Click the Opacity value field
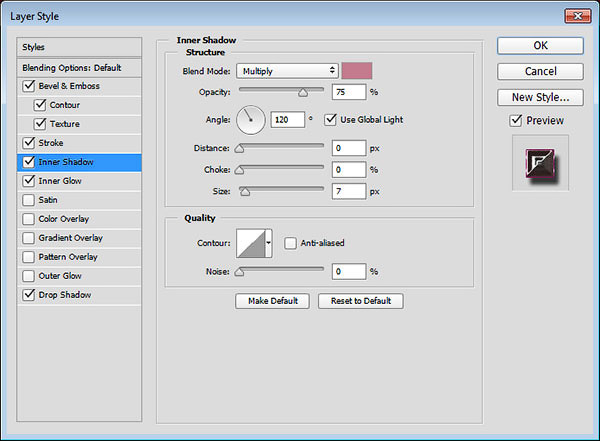 click(x=349, y=92)
